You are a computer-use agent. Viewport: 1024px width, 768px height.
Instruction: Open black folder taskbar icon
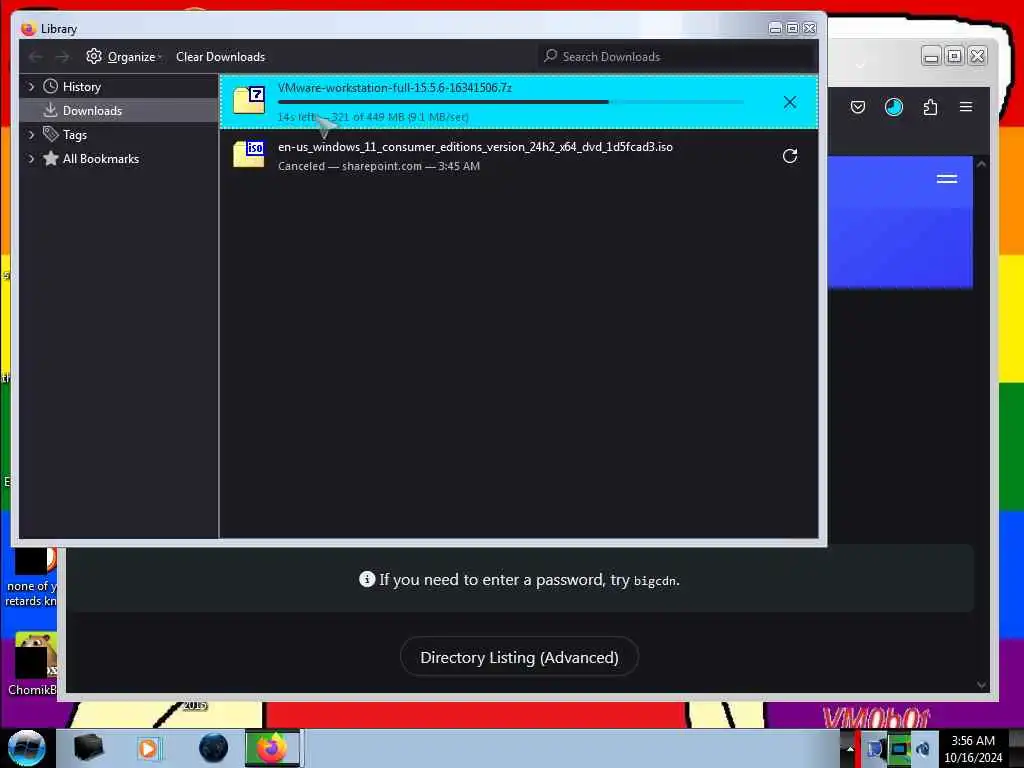pyautogui.click(x=89, y=748)
